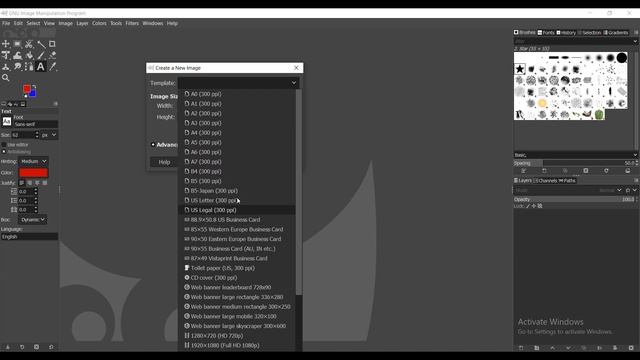Click refresh brushes icon
This screenshot has height=360, width=640.
coord(606,171)
